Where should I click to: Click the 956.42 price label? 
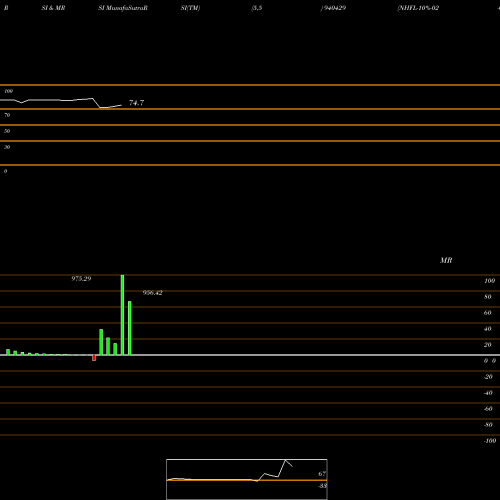[152, 293]
